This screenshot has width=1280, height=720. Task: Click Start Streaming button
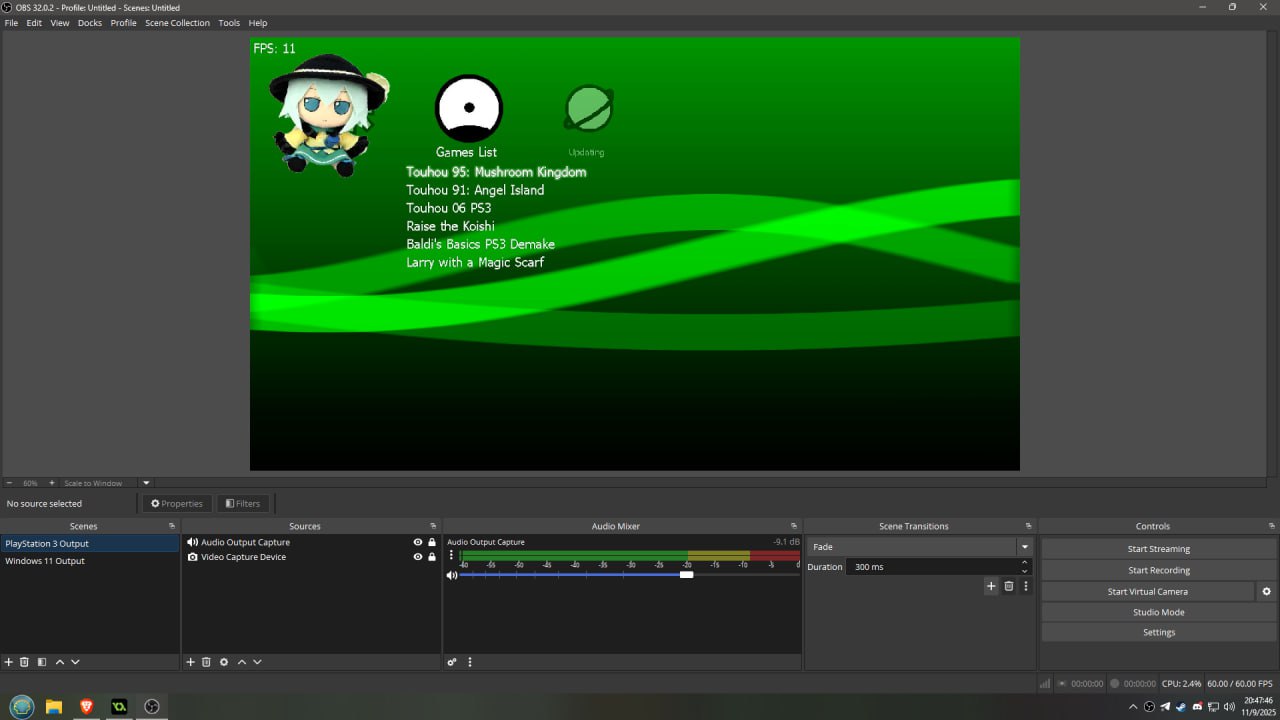(x=1159, y=549)
